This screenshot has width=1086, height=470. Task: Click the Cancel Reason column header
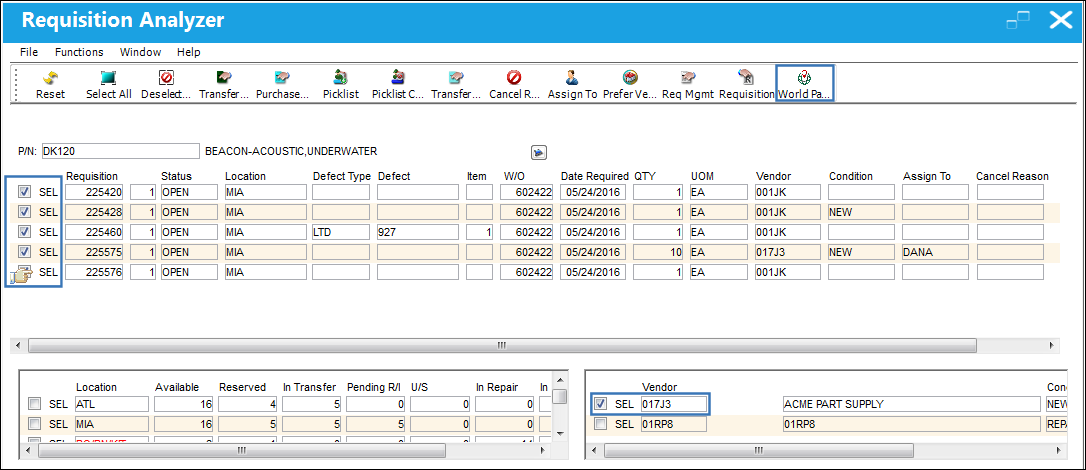(x=1012, y=177)
